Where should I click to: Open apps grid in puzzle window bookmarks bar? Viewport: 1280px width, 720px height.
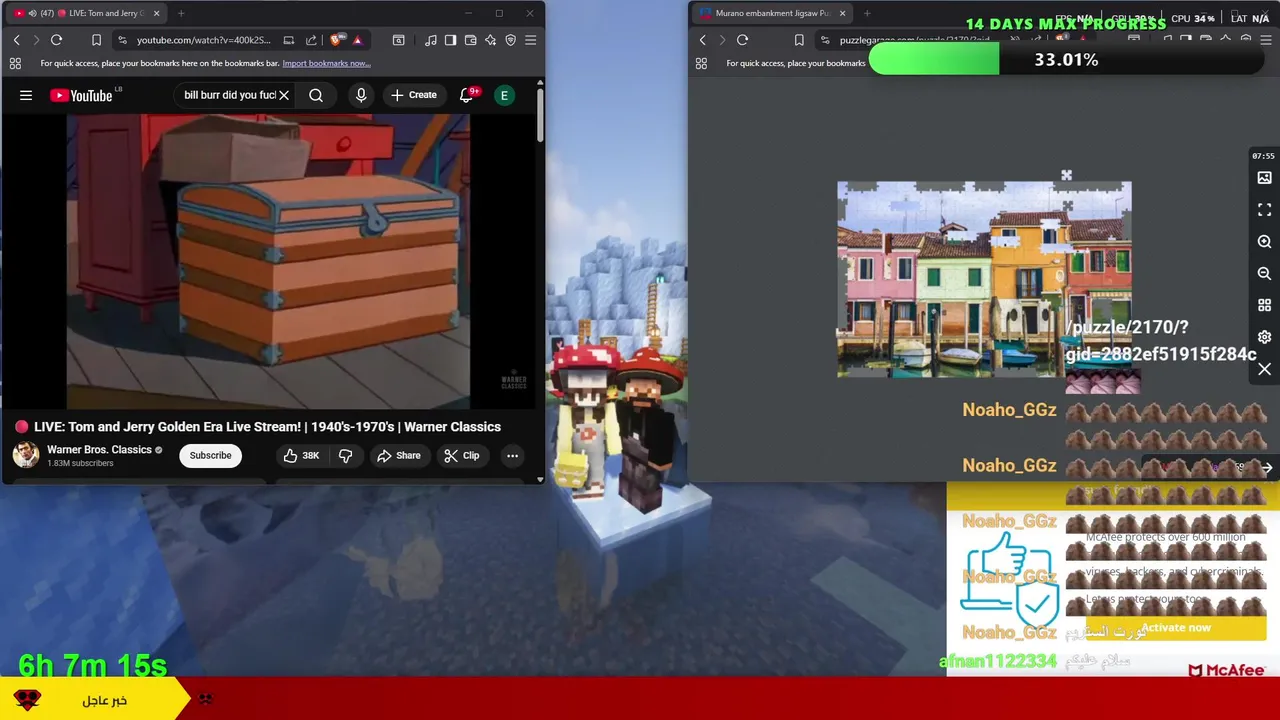tap(701, 63)
